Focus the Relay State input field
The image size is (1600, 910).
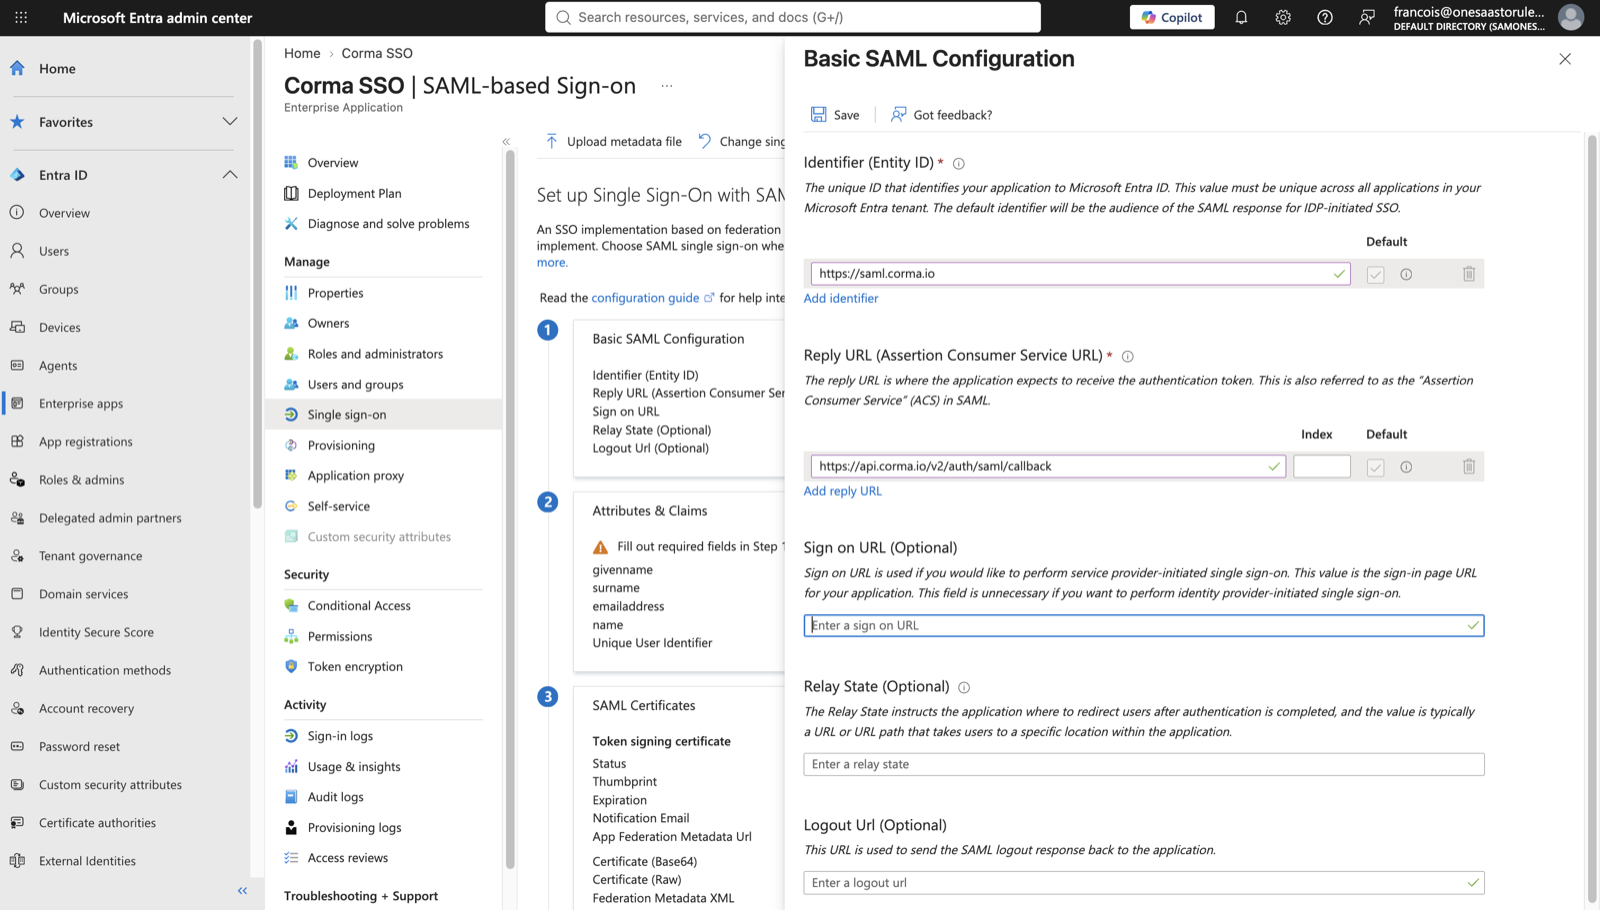[1144, 764]
